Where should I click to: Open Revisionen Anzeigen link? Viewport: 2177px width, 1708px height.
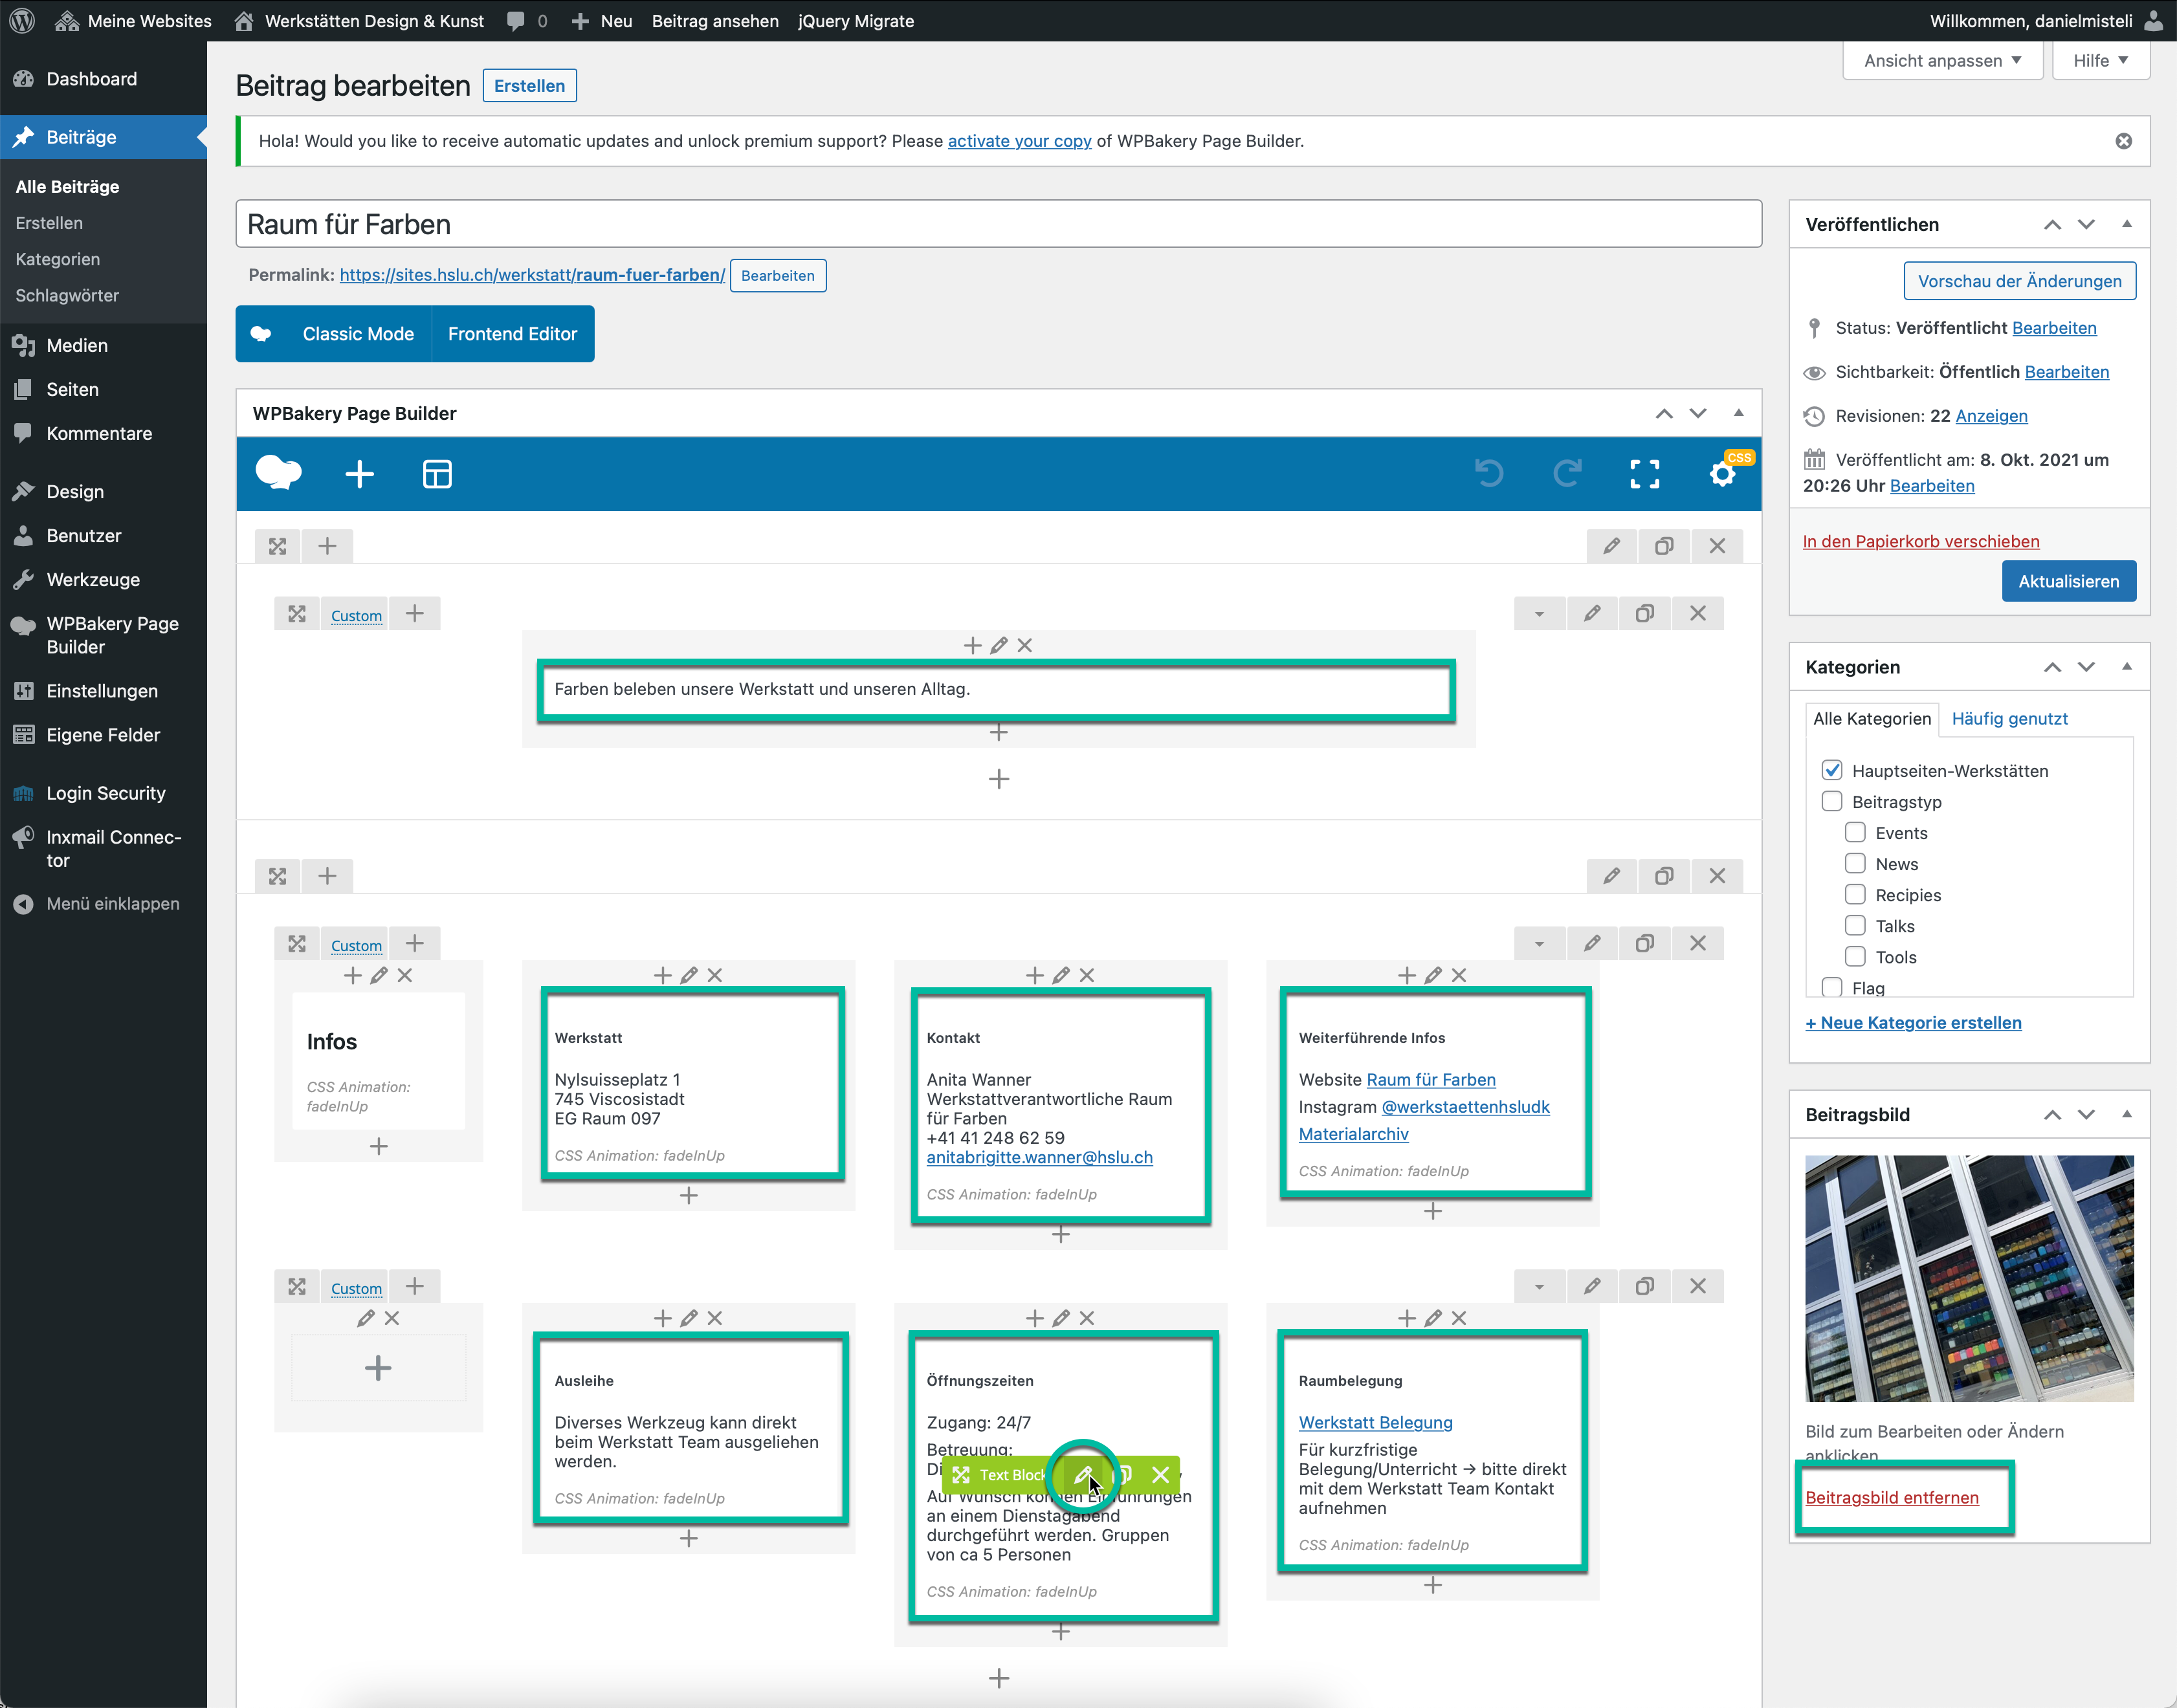coord(1991,416)
